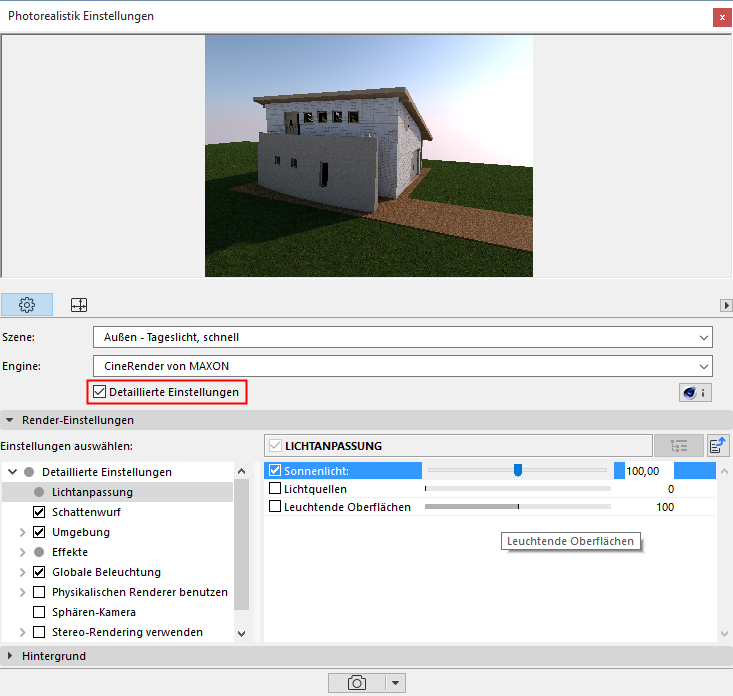Click the panel expand arrow beside the tabs

click(726, 305)
